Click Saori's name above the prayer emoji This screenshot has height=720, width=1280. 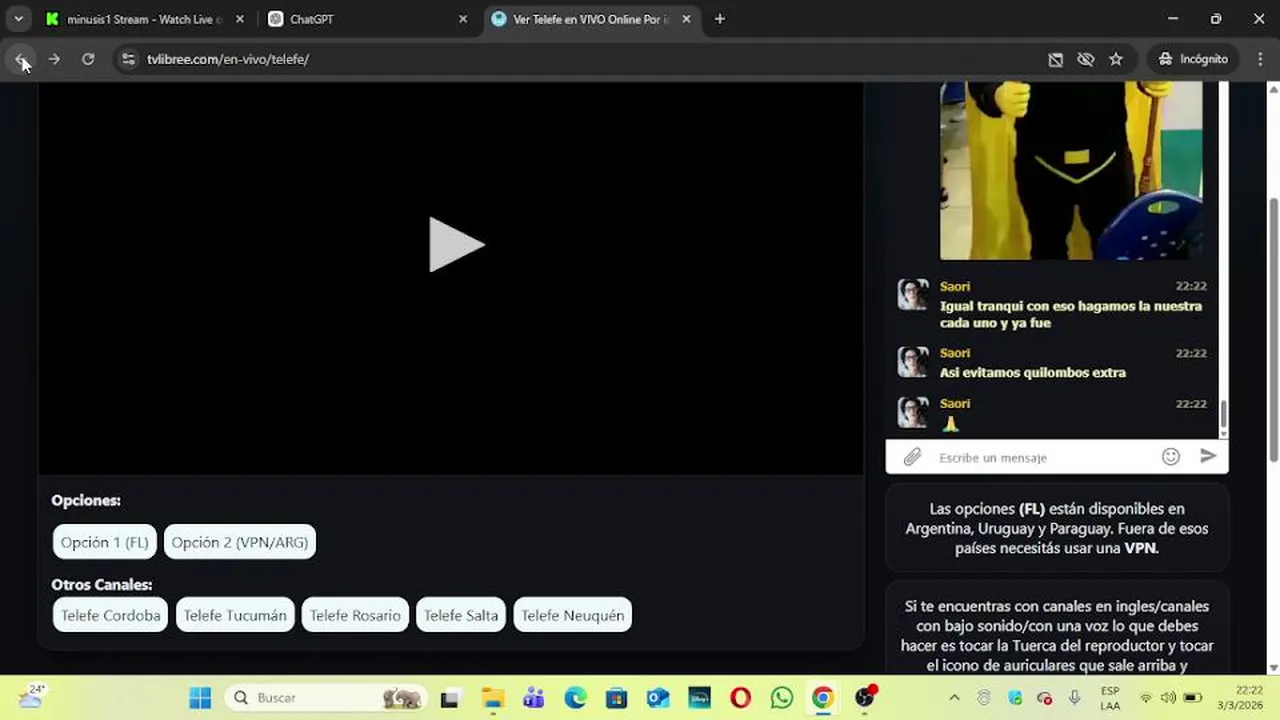coord(955,403)
